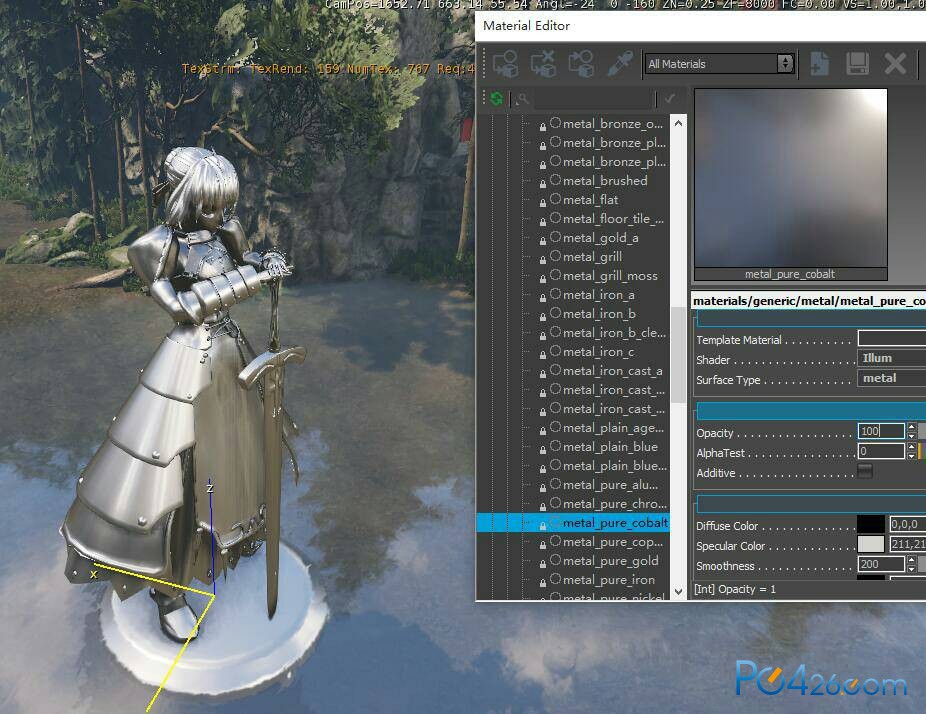The image size is (926, 714).
Task: Select metal_iron_a material
Action: (x=598, y=295)
